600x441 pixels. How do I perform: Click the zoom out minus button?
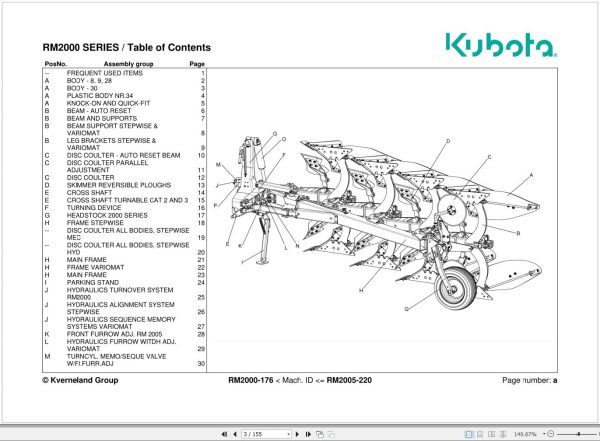551,434
